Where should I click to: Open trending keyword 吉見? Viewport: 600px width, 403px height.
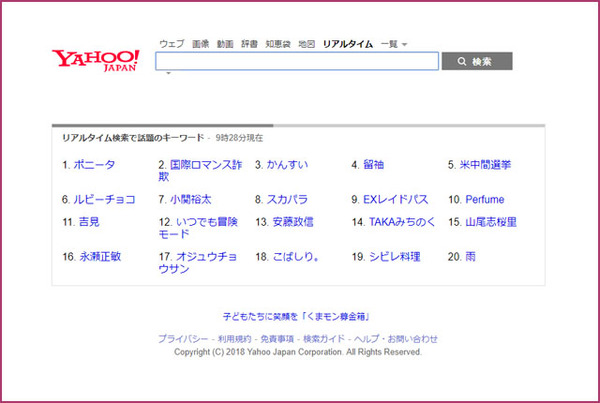pos(89,222)
